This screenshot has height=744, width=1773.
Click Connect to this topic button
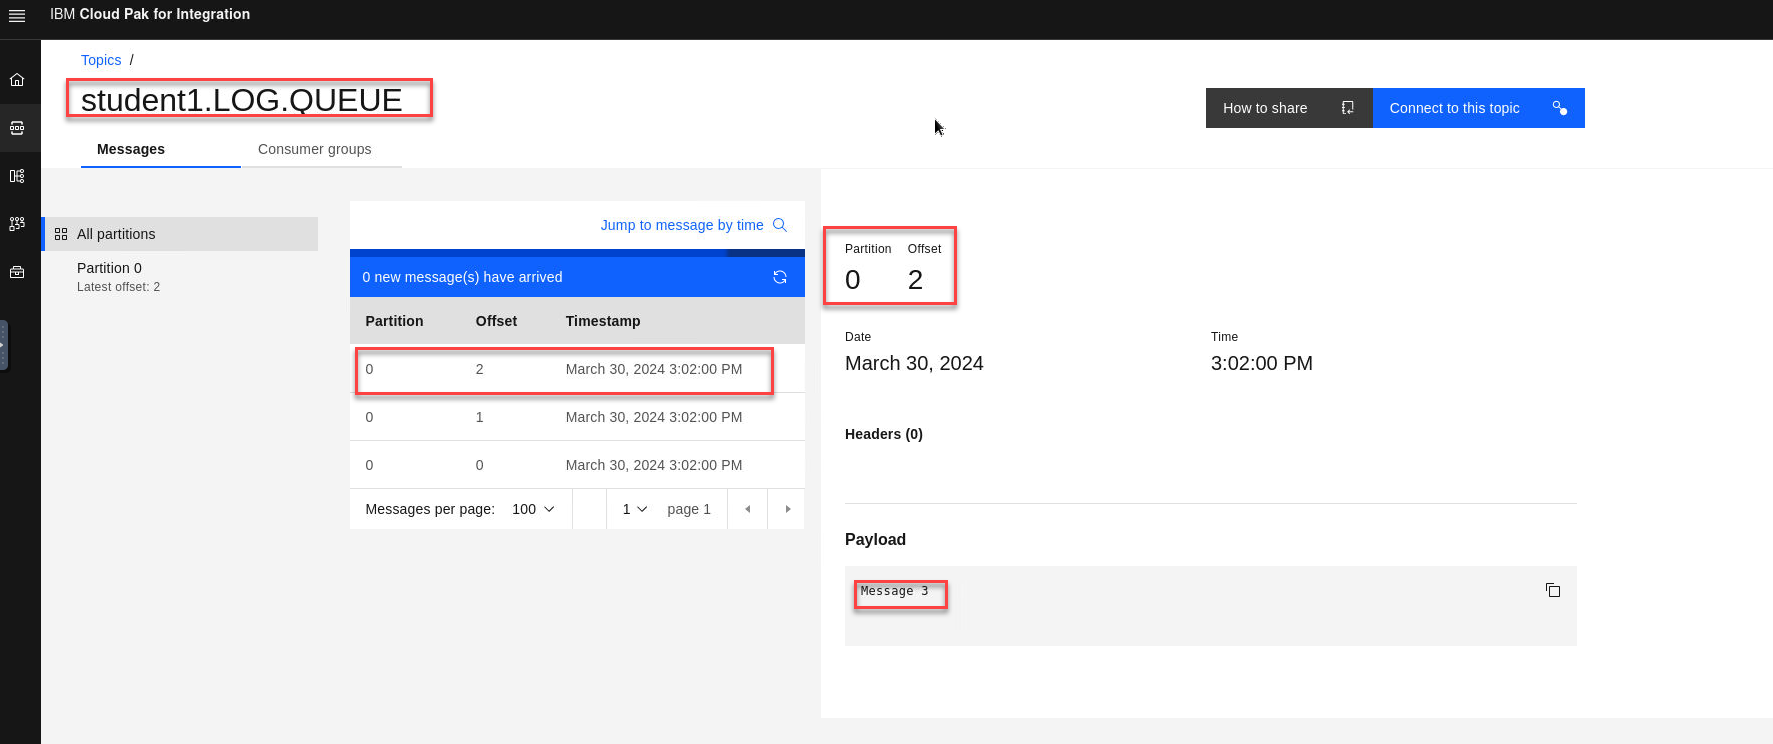(1477, 108)
